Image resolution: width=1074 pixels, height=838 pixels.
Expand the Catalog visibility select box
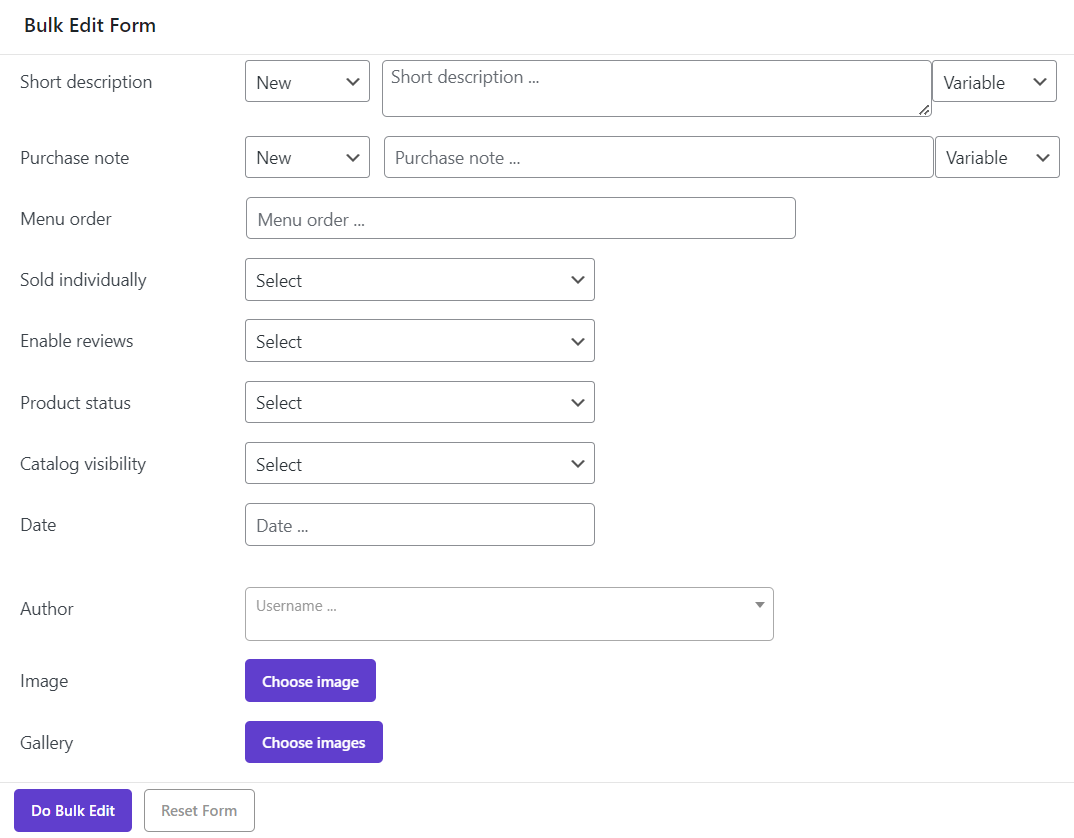(x=419, y=464)
